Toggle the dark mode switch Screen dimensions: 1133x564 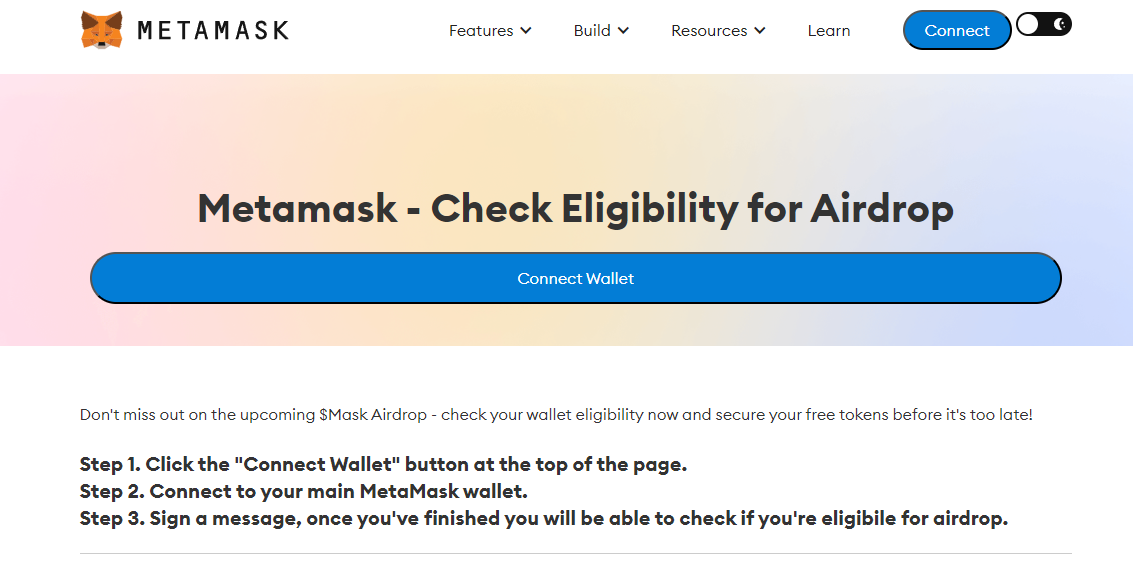point(1043,25)
